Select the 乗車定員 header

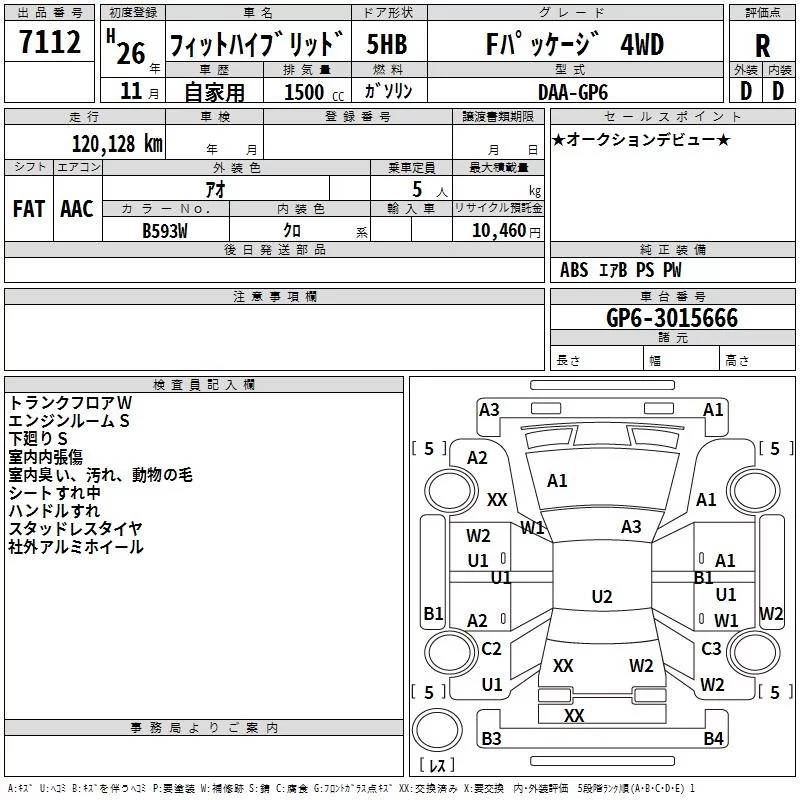[x=411, y=168]
